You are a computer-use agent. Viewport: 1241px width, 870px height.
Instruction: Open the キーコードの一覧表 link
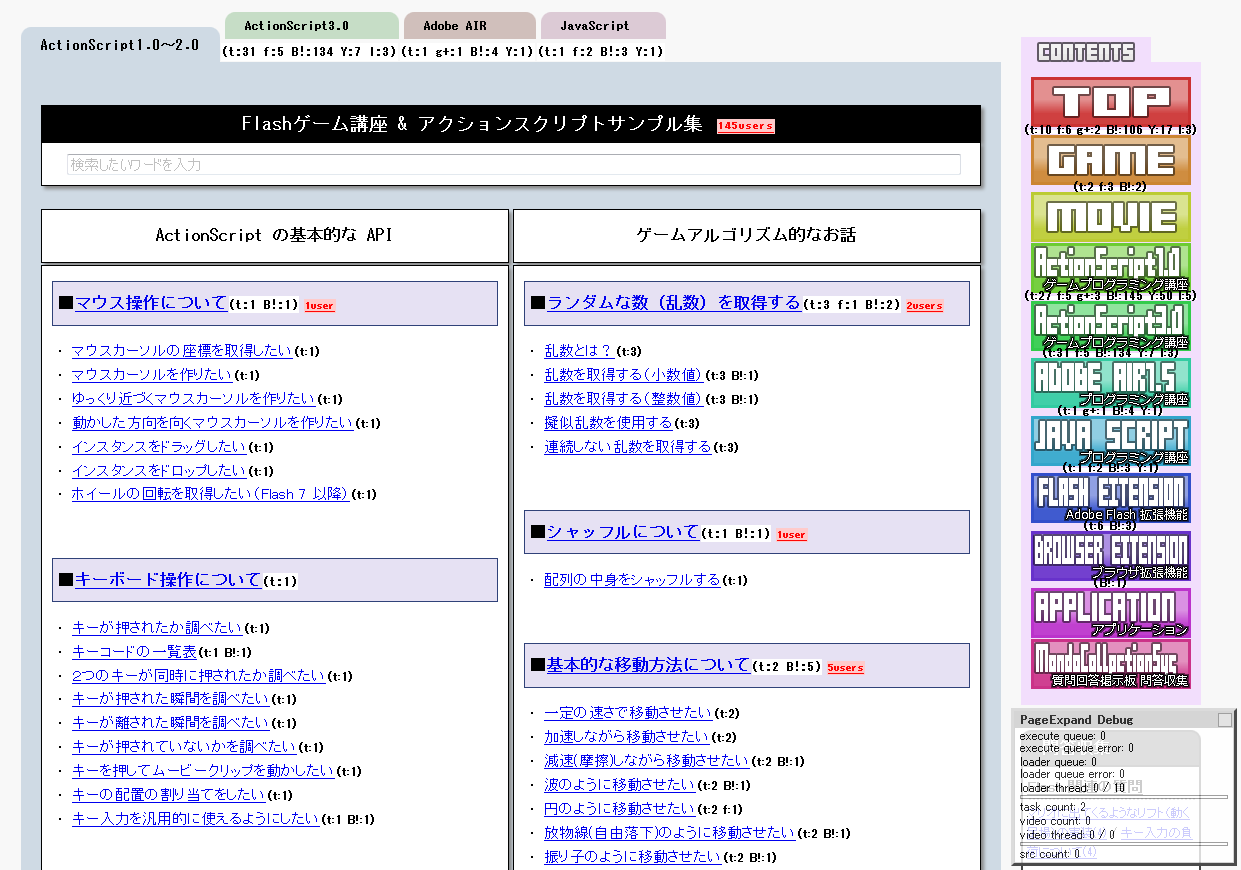pyautogui.click(x=134, y=652)
